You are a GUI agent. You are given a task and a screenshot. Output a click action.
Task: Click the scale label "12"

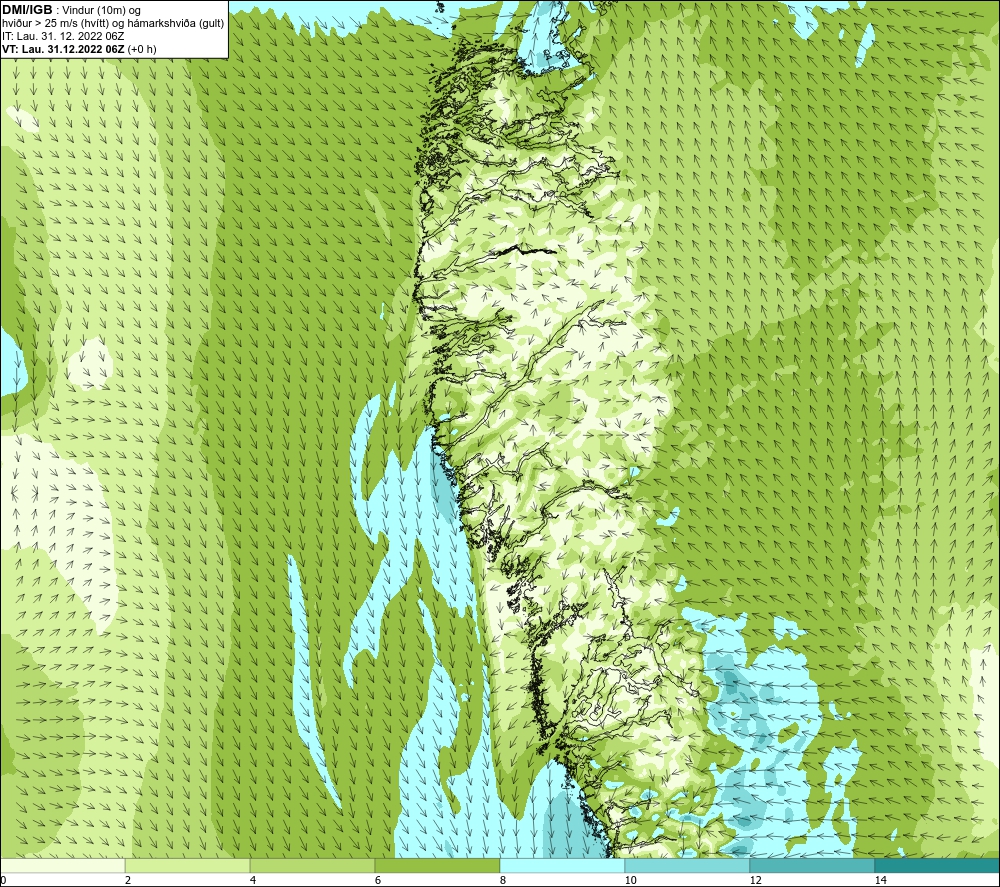tap(755, 880)
